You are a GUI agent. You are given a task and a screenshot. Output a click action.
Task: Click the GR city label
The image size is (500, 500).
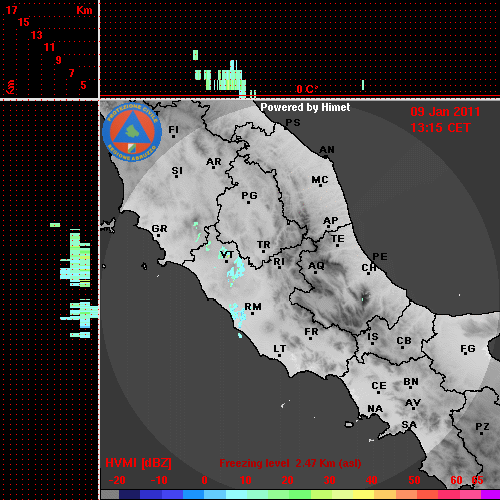(159, 229)
